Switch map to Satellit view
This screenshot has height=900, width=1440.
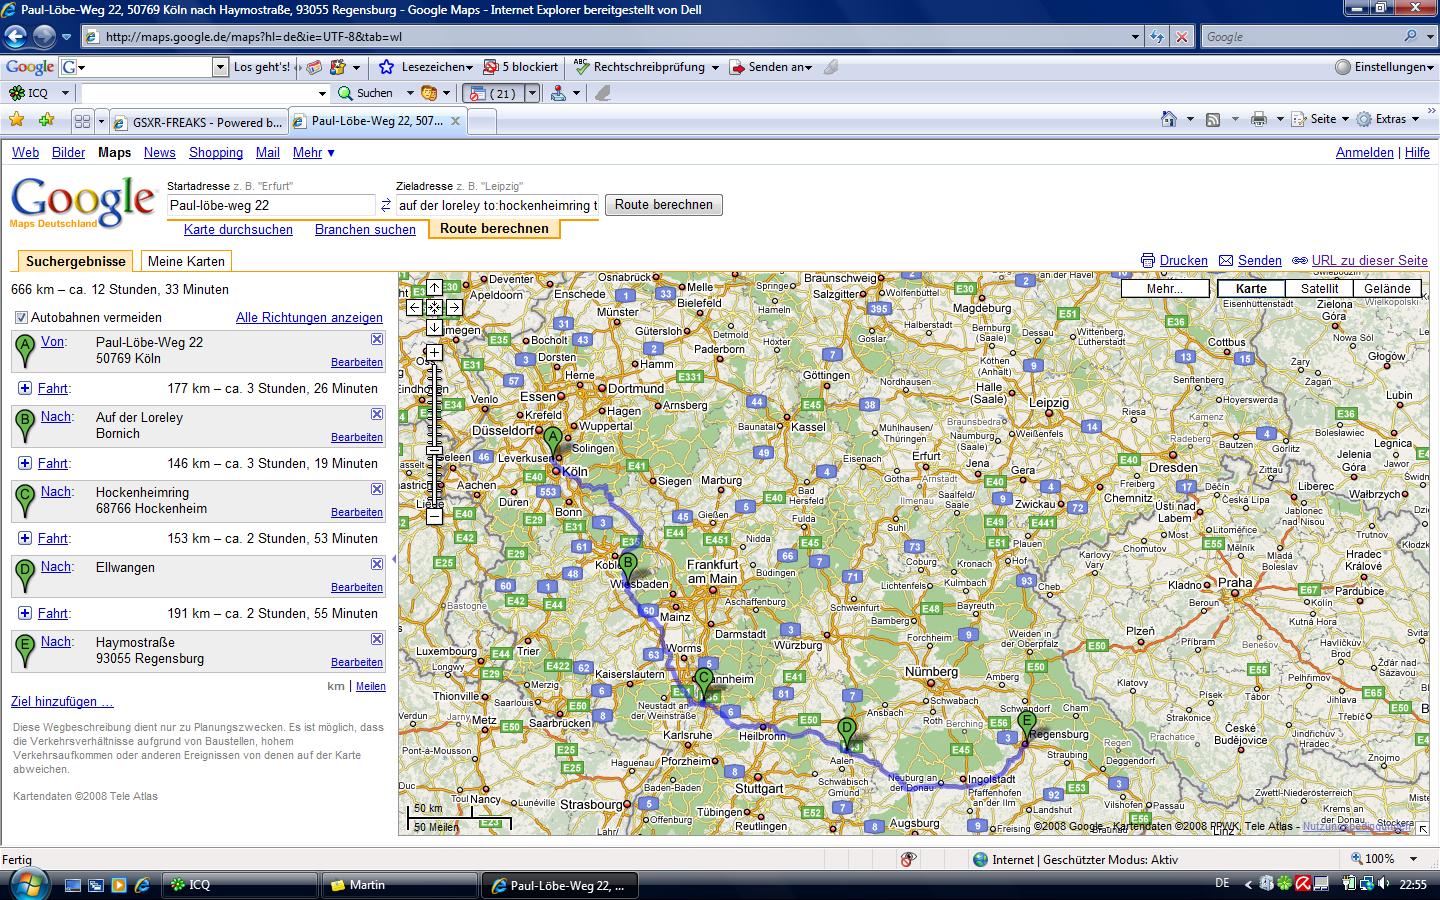tap(1318, 289)
